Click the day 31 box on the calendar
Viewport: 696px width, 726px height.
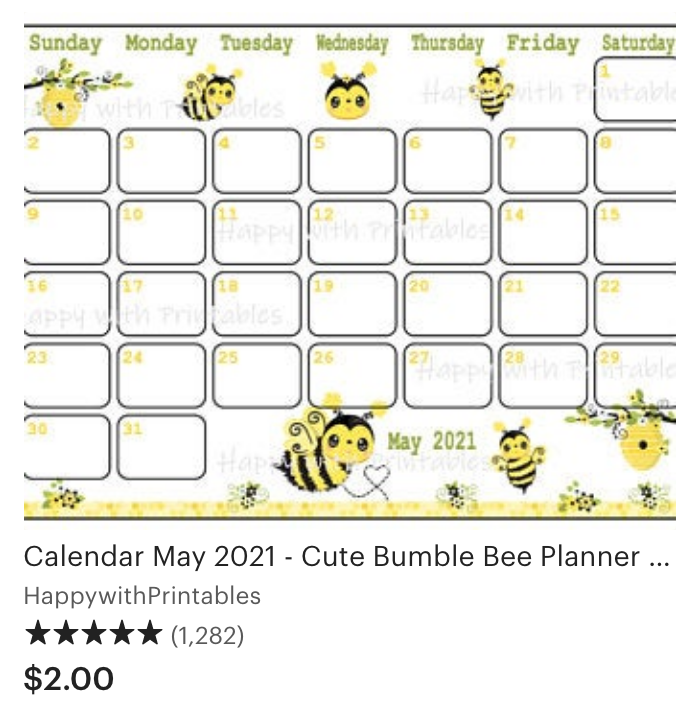pos(161,448)
